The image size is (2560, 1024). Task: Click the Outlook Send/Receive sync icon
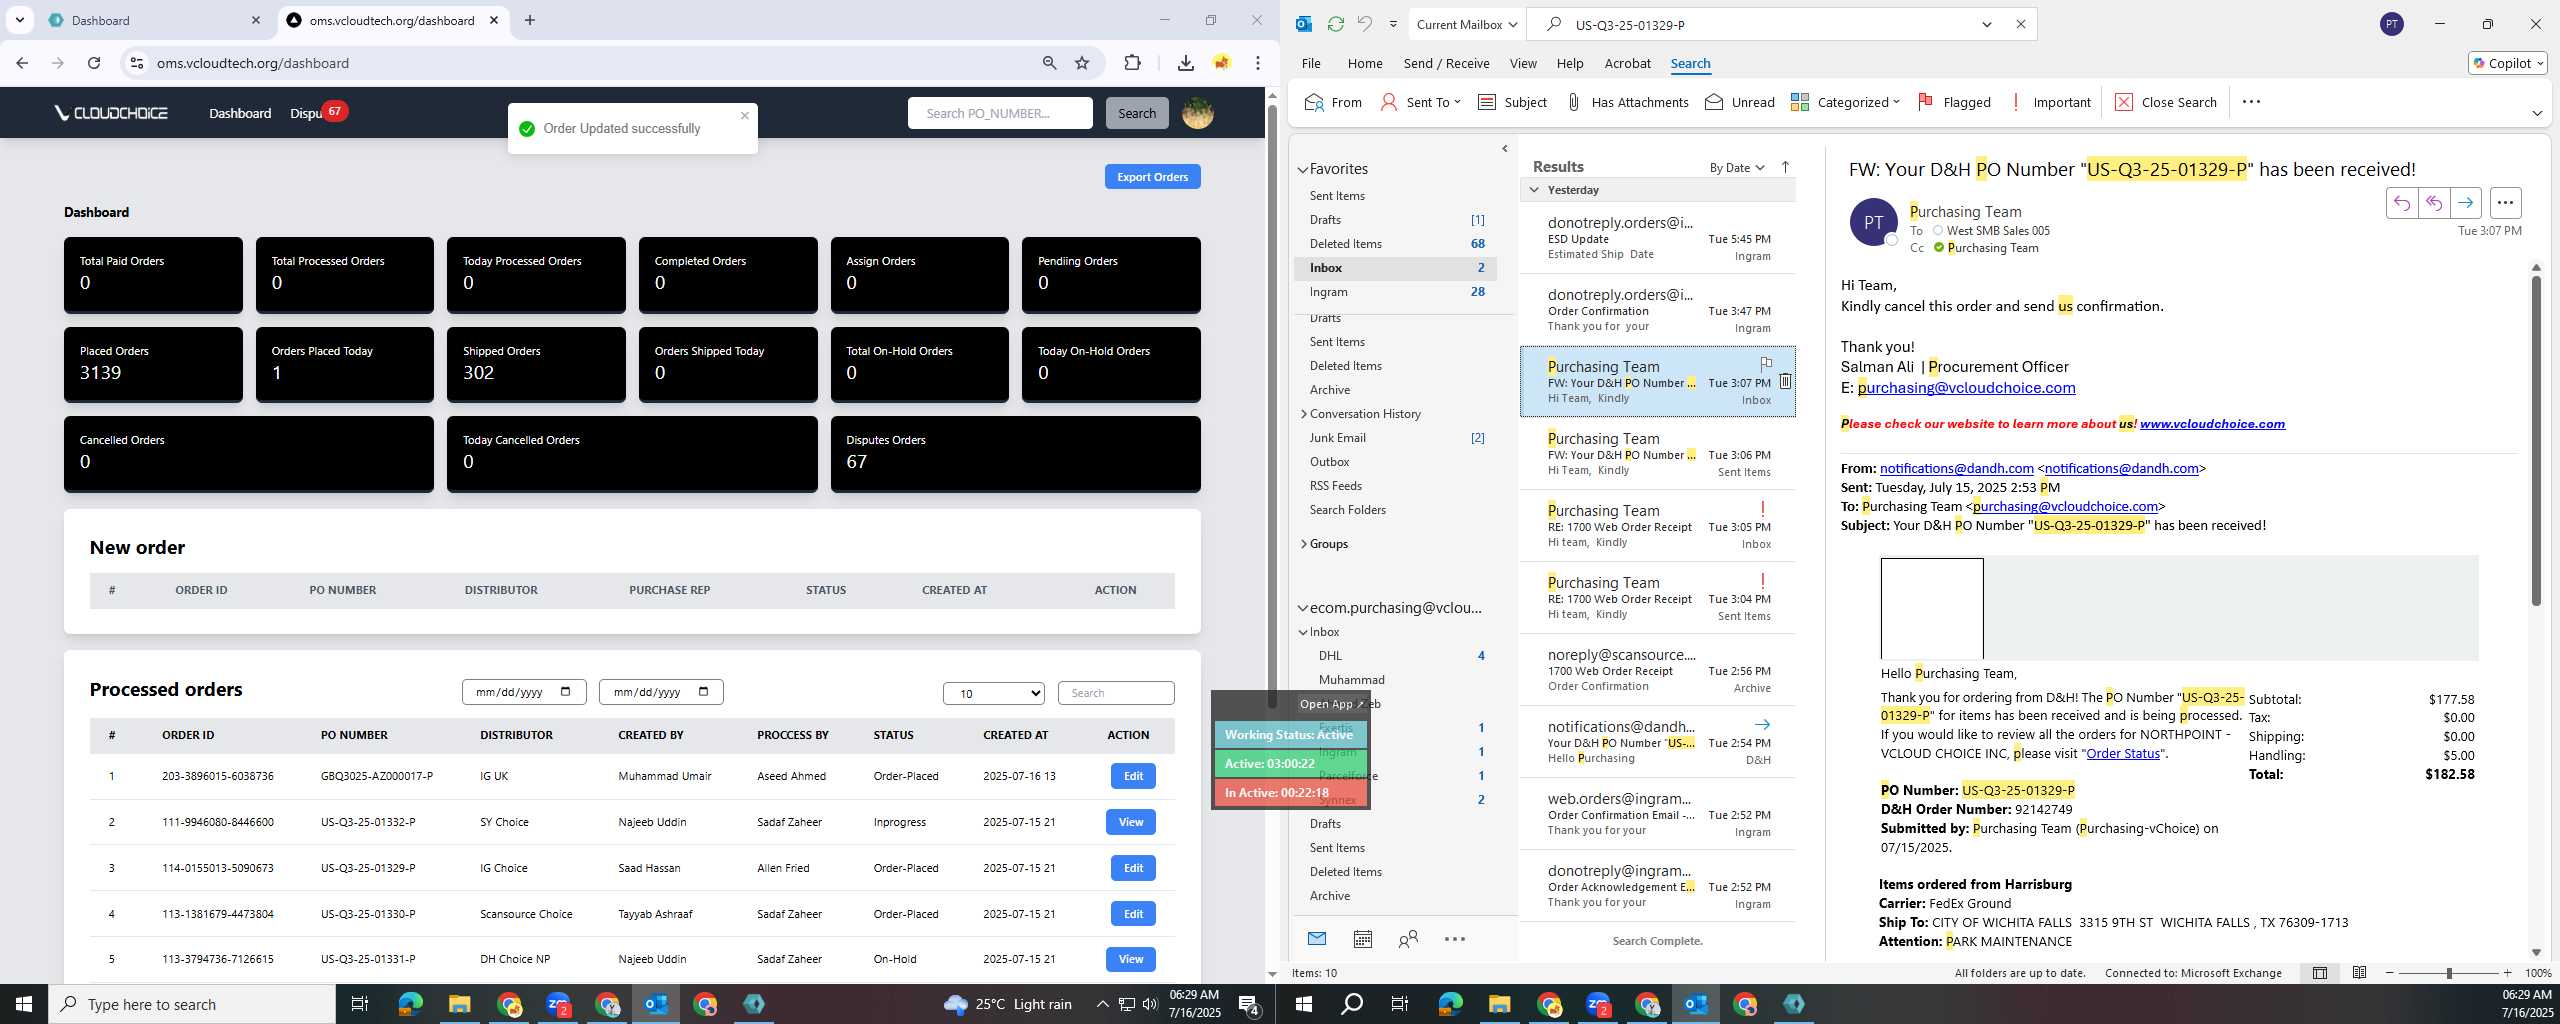pyautogui.click(x=1335, y=24)
